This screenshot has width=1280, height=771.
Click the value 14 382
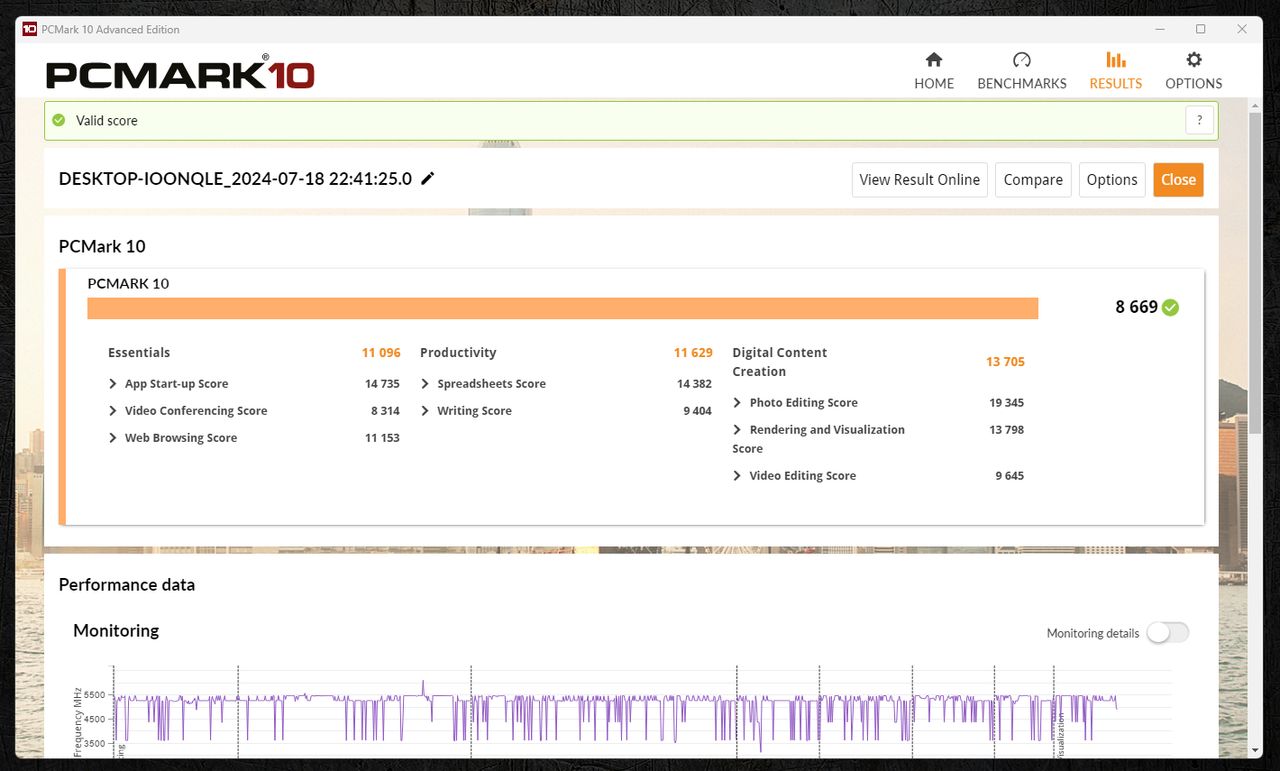(x=694, y=384)
